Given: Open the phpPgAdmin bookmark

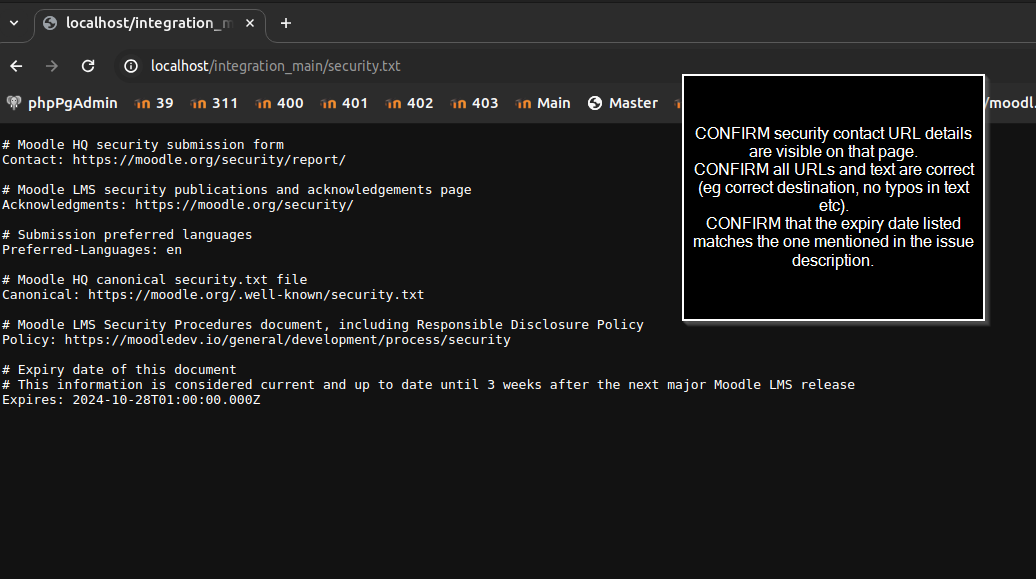Looking at the screenshot, I should (62, 103).
